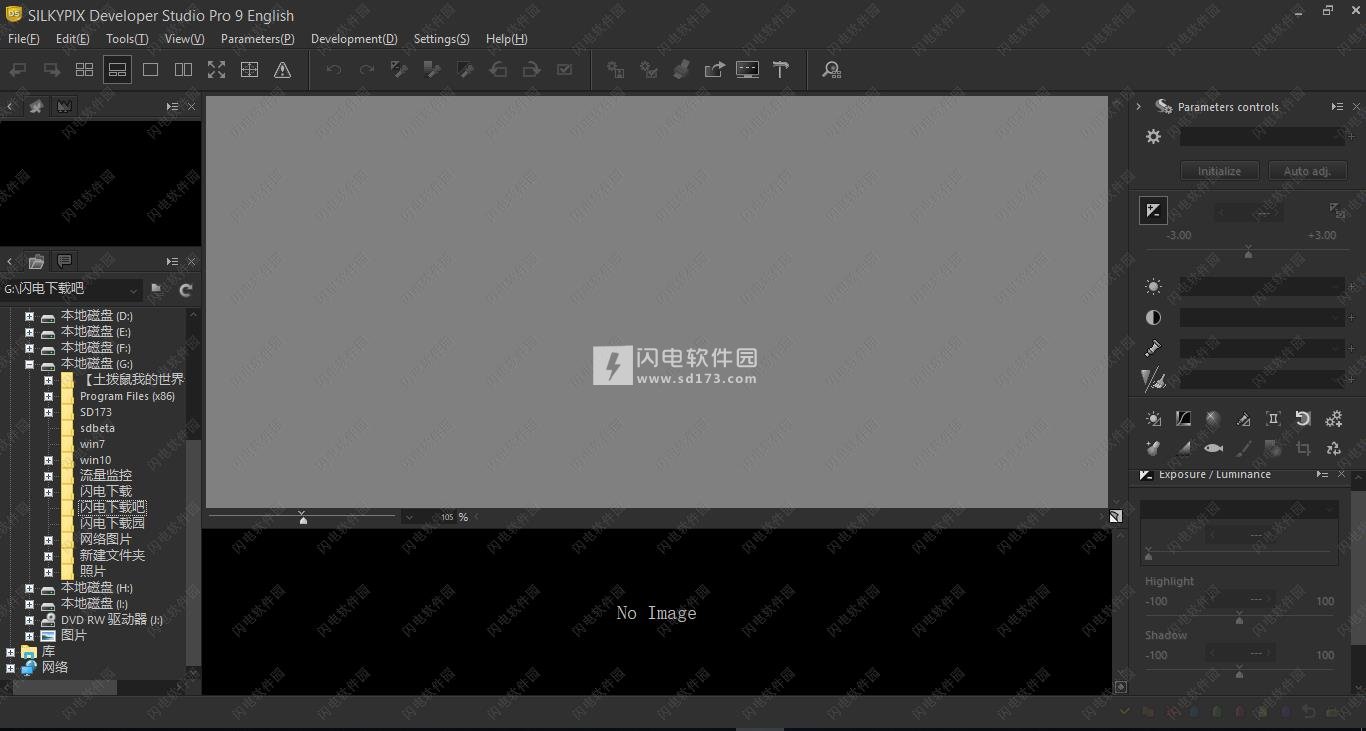Open the Tools menu

pyautogui.click(x=127, y=39)
